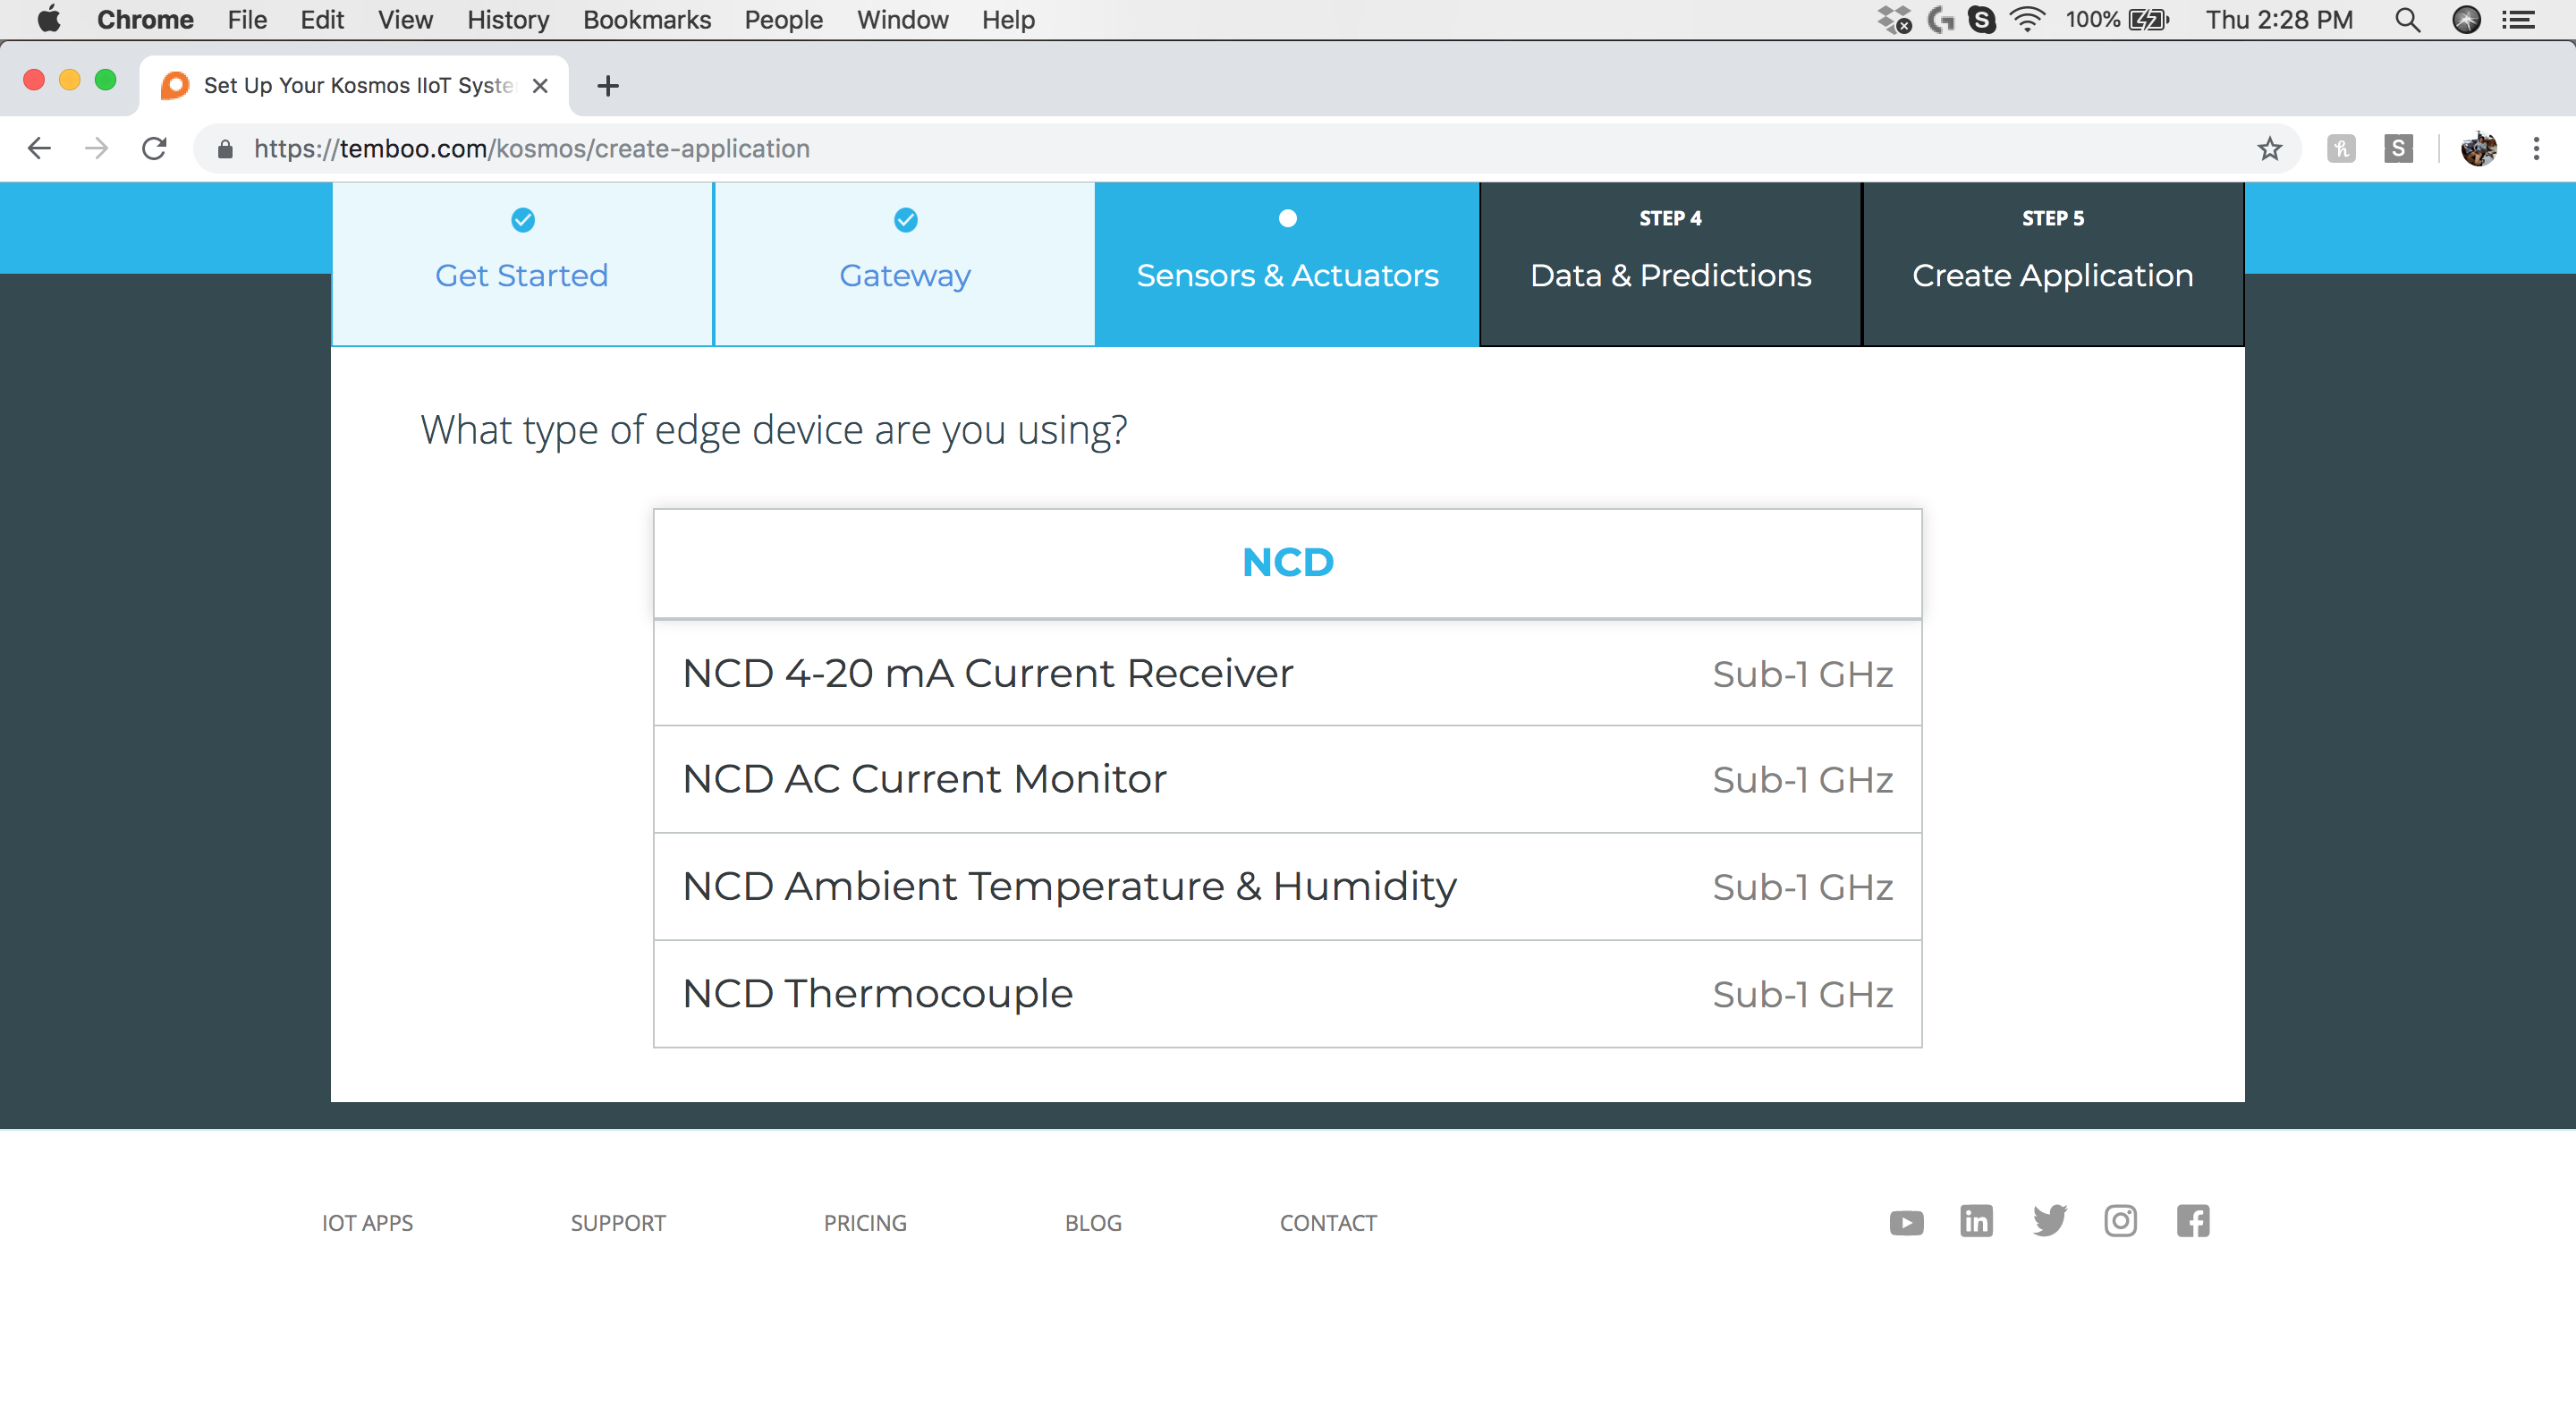Open the YouTube social icon in footer

1906,1222
